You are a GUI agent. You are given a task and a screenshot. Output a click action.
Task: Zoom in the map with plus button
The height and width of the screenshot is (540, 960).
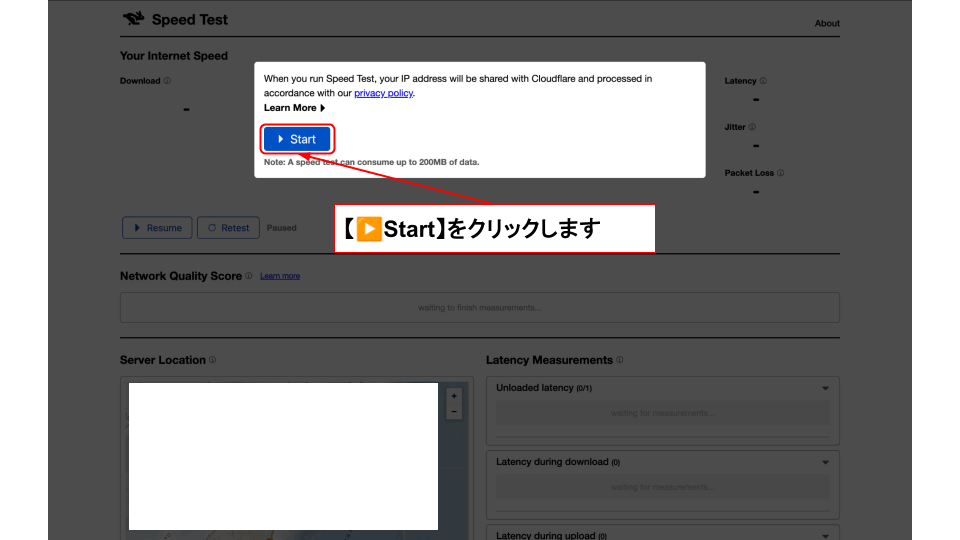point(454,396)
